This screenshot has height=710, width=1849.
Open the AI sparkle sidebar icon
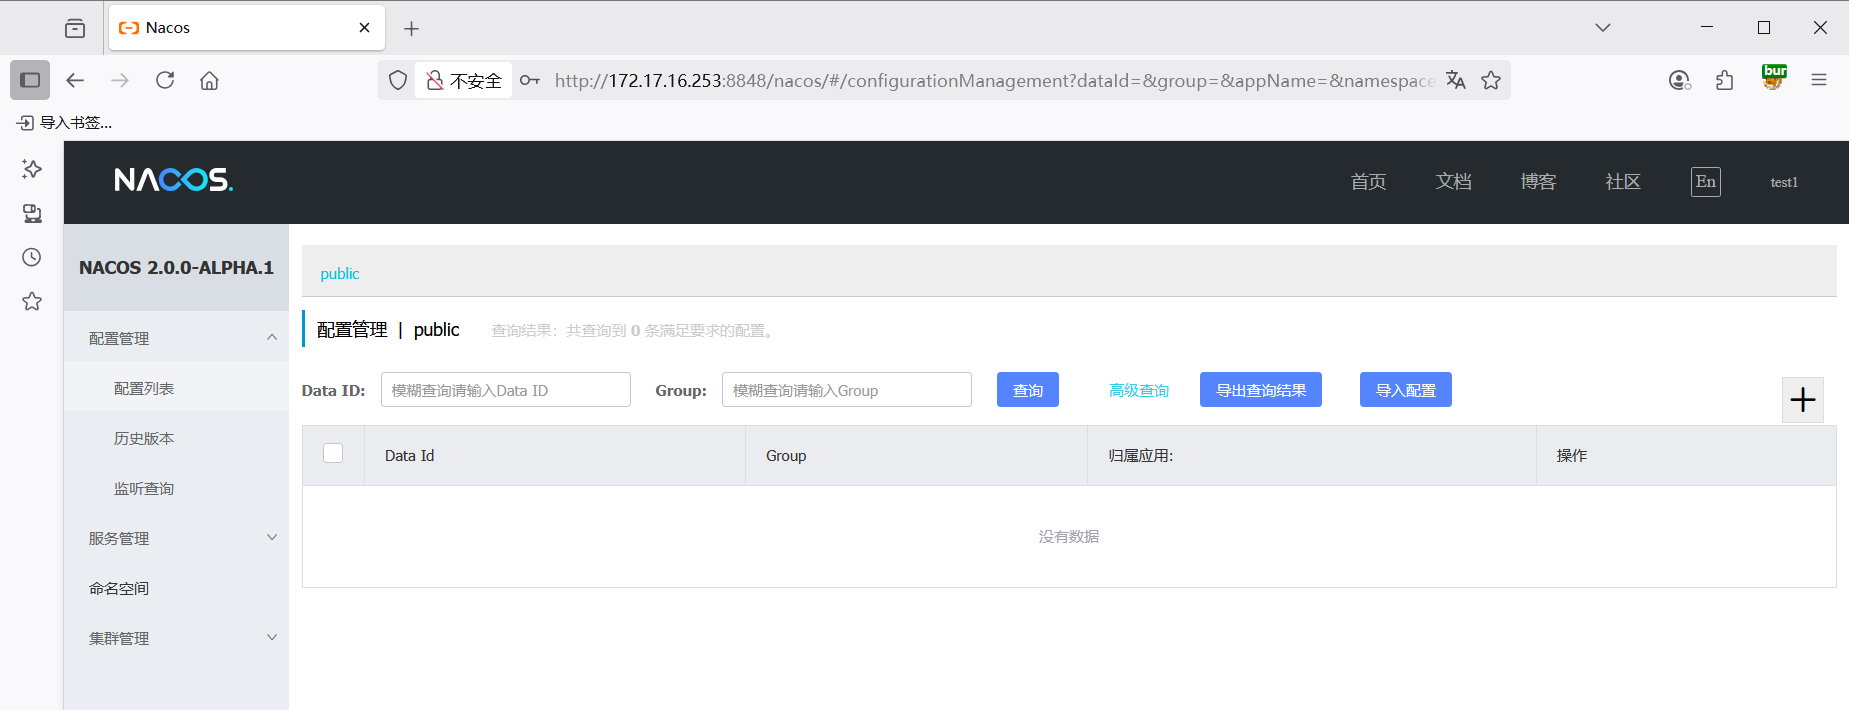(x=32, y=169)
